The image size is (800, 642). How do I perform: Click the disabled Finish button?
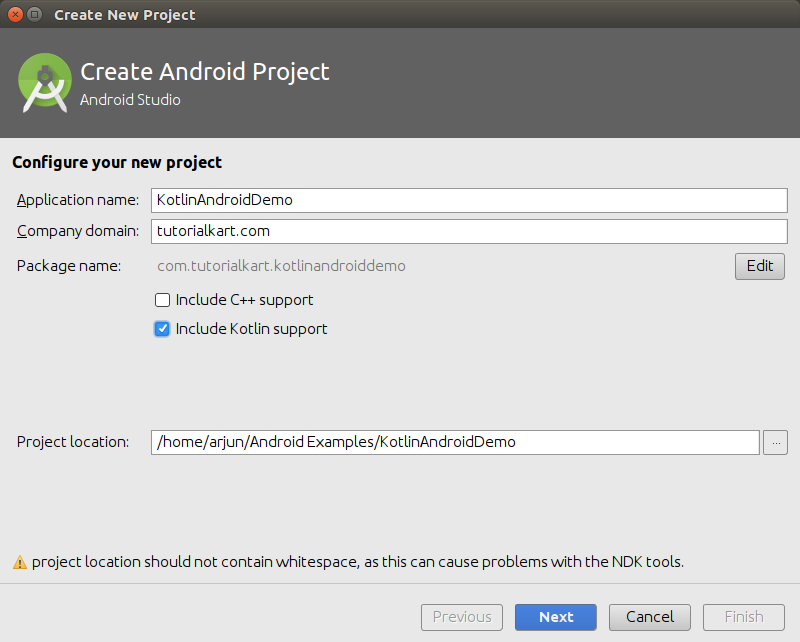coord(744,617)
